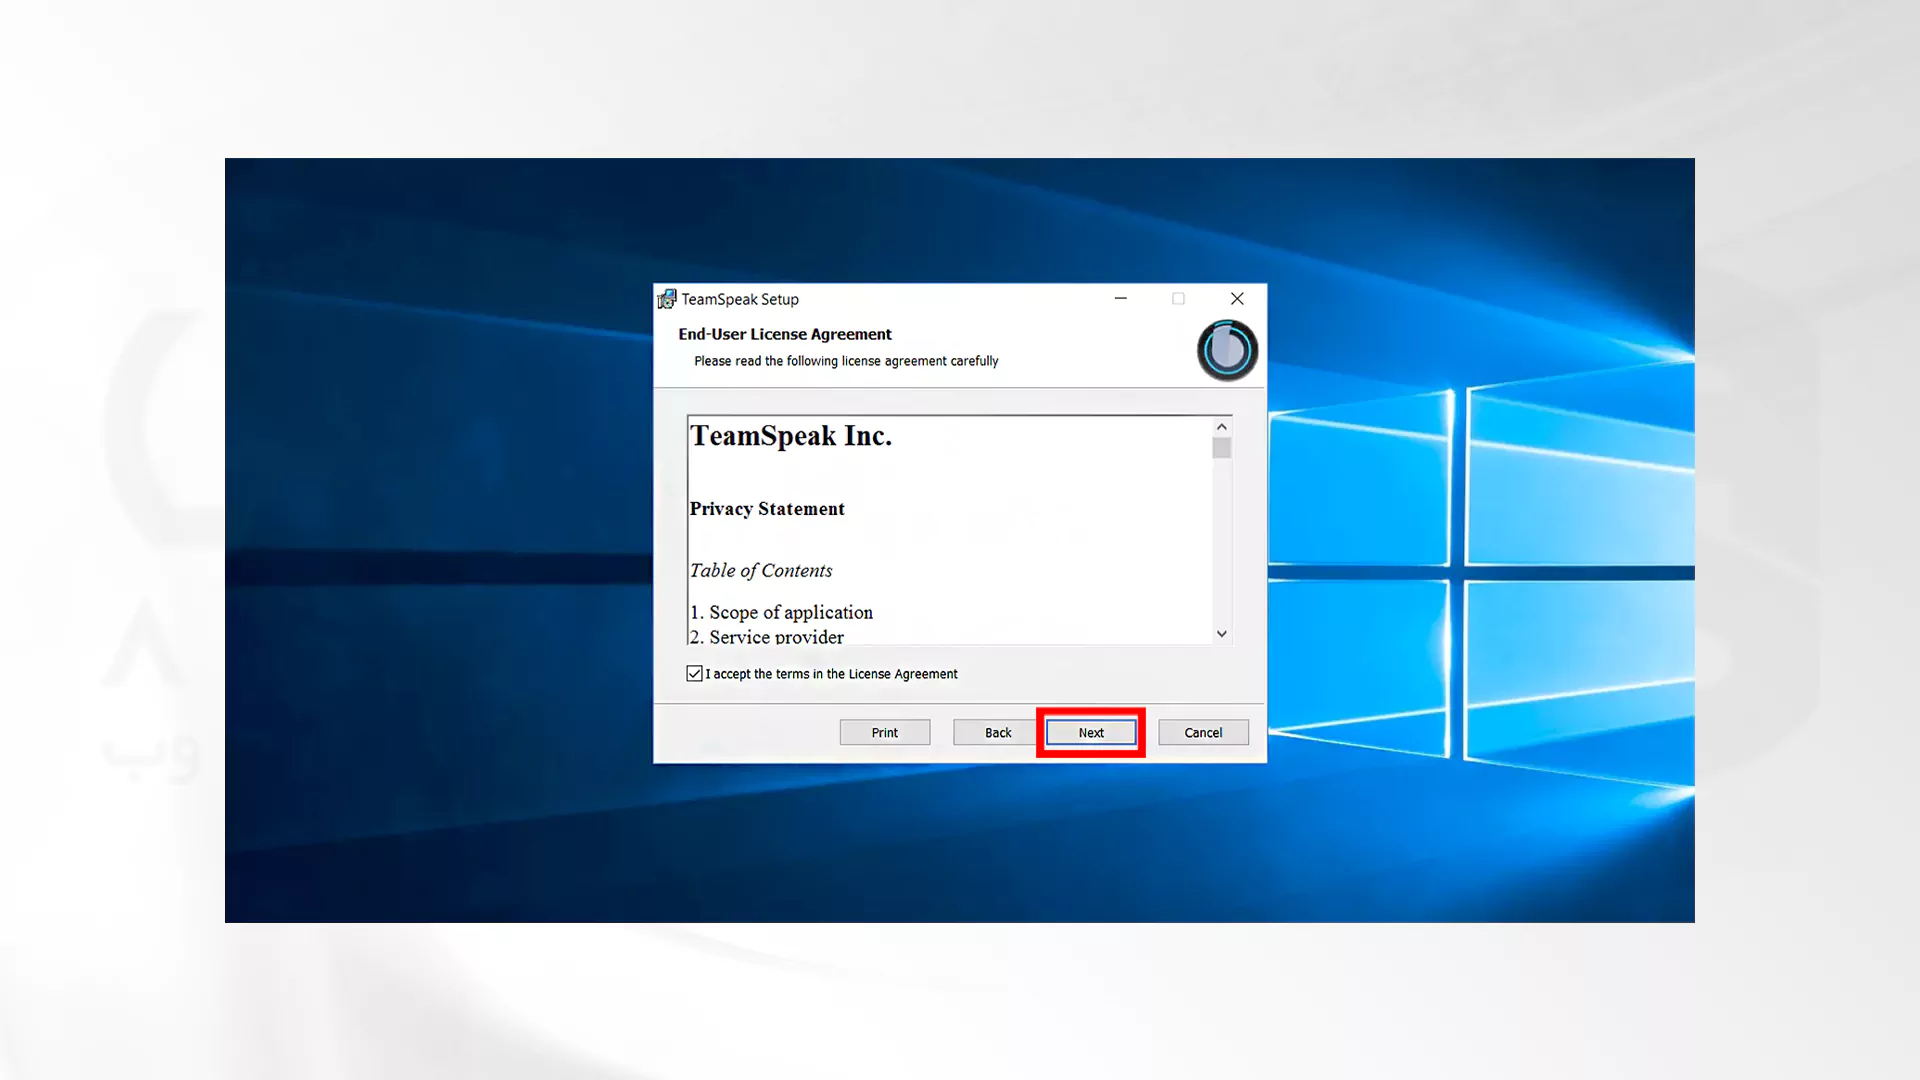Click the license scrollbar thumb

click(x=1221, y=448)
